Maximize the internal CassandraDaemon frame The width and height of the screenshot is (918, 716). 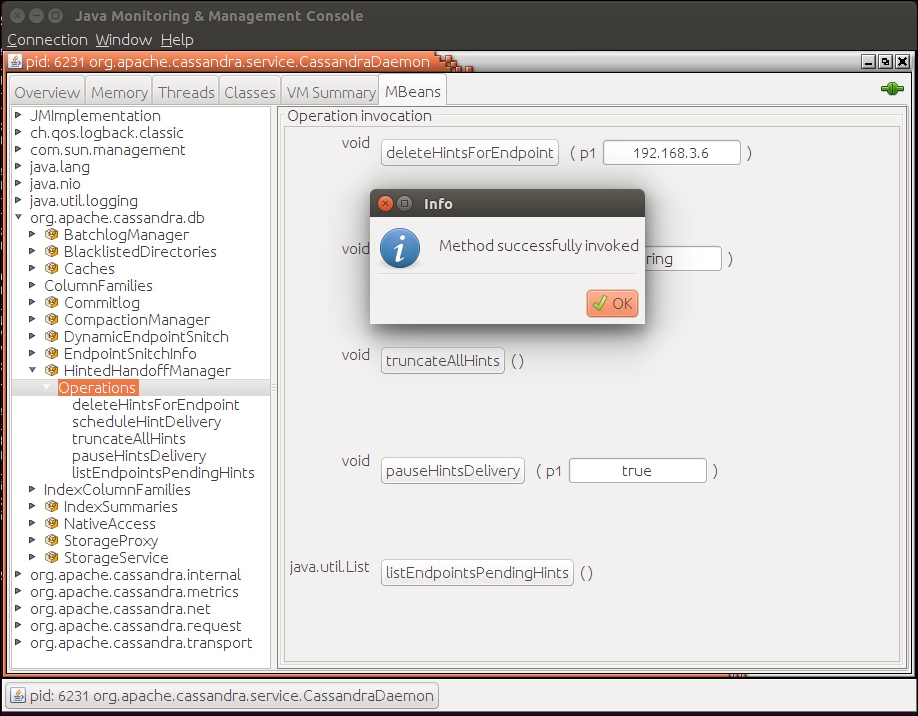click(x=886, y=61)
